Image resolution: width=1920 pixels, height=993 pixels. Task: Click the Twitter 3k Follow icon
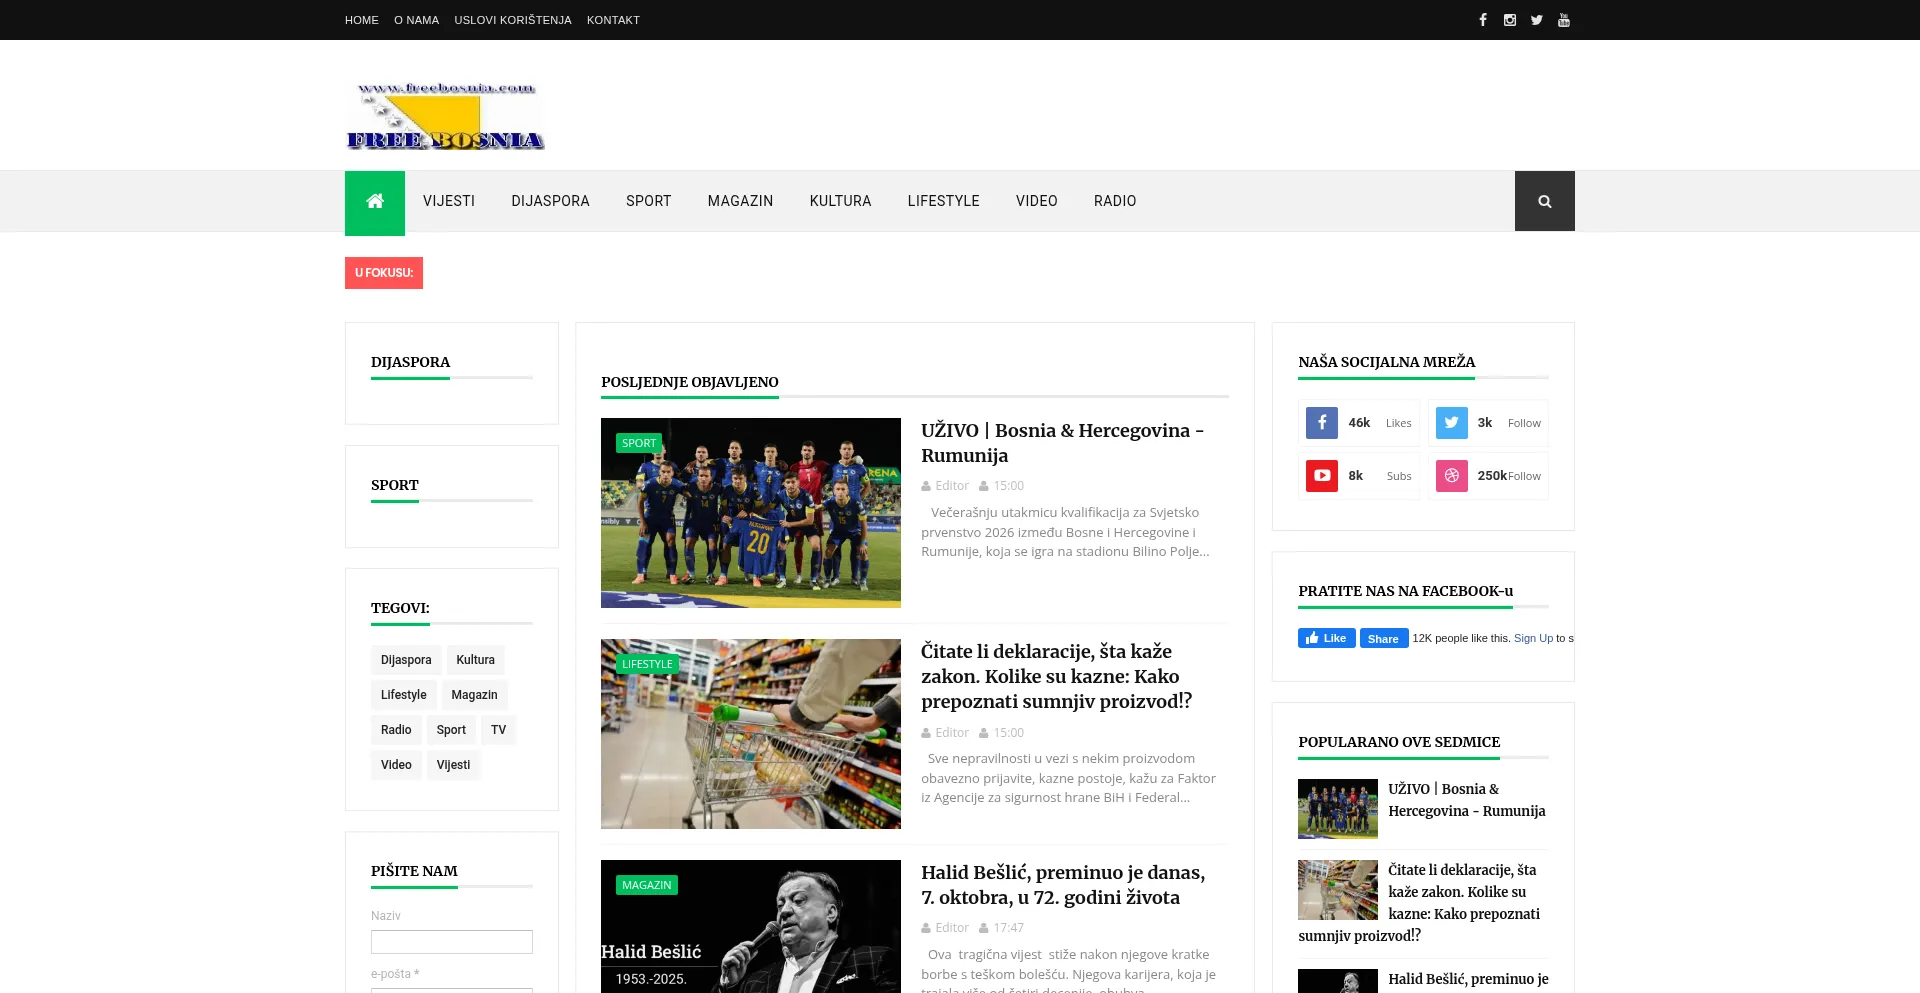(1451, 423)
